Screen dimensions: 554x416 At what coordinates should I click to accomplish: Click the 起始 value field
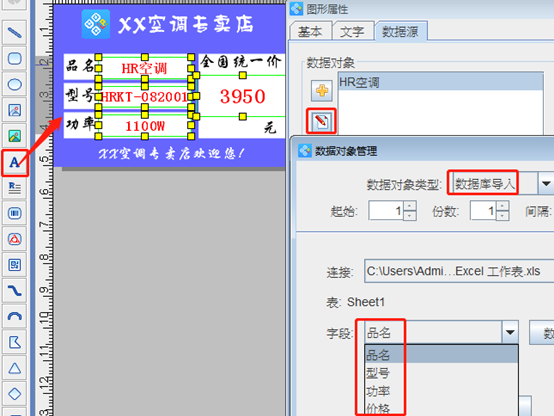tap(386, 211)
